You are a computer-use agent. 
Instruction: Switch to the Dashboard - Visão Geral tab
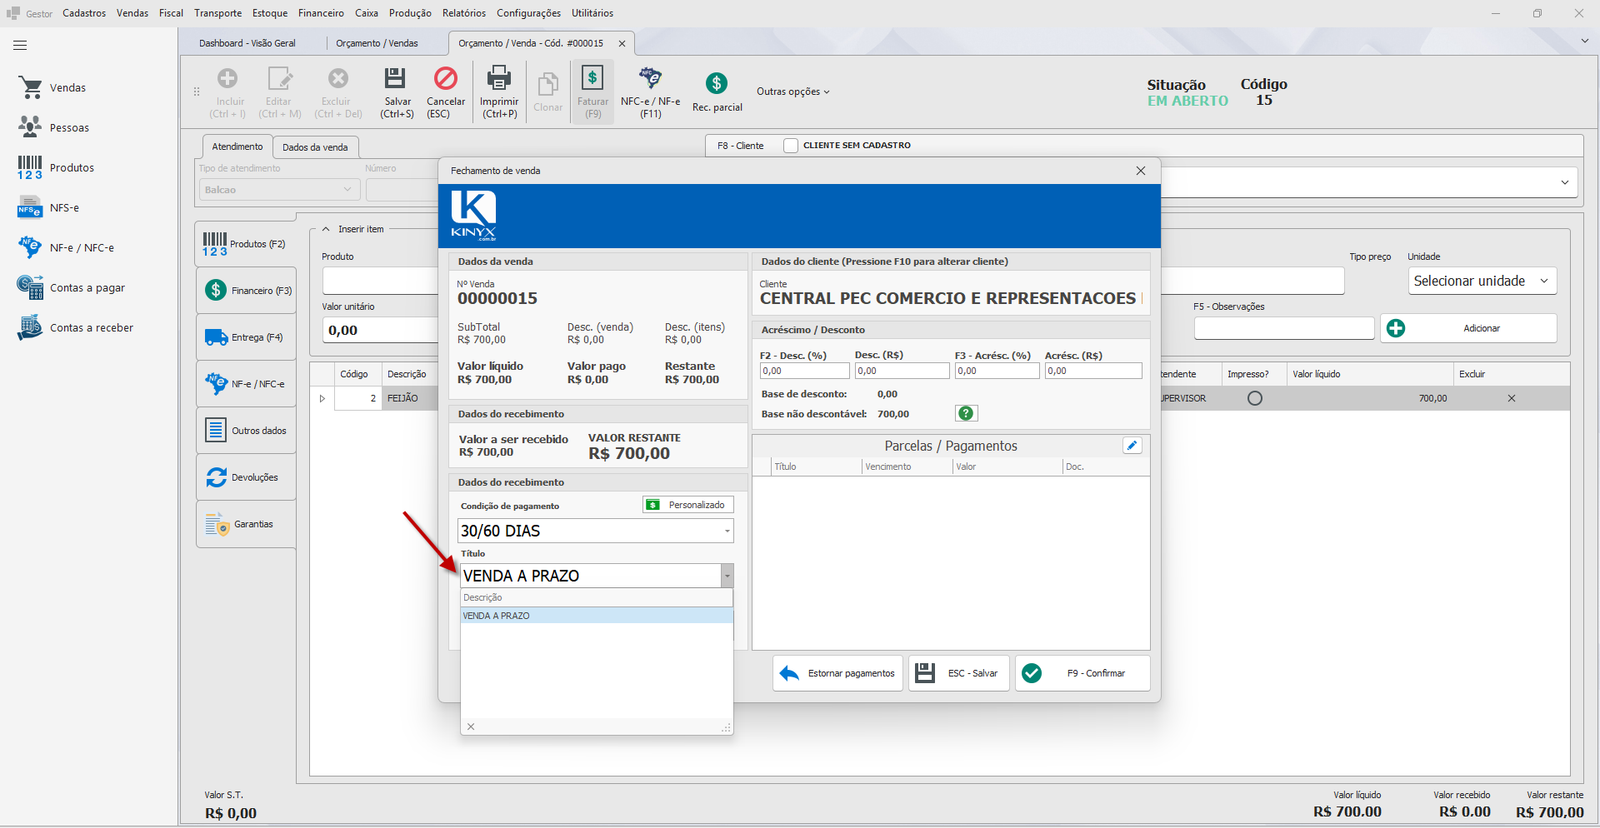247,44
